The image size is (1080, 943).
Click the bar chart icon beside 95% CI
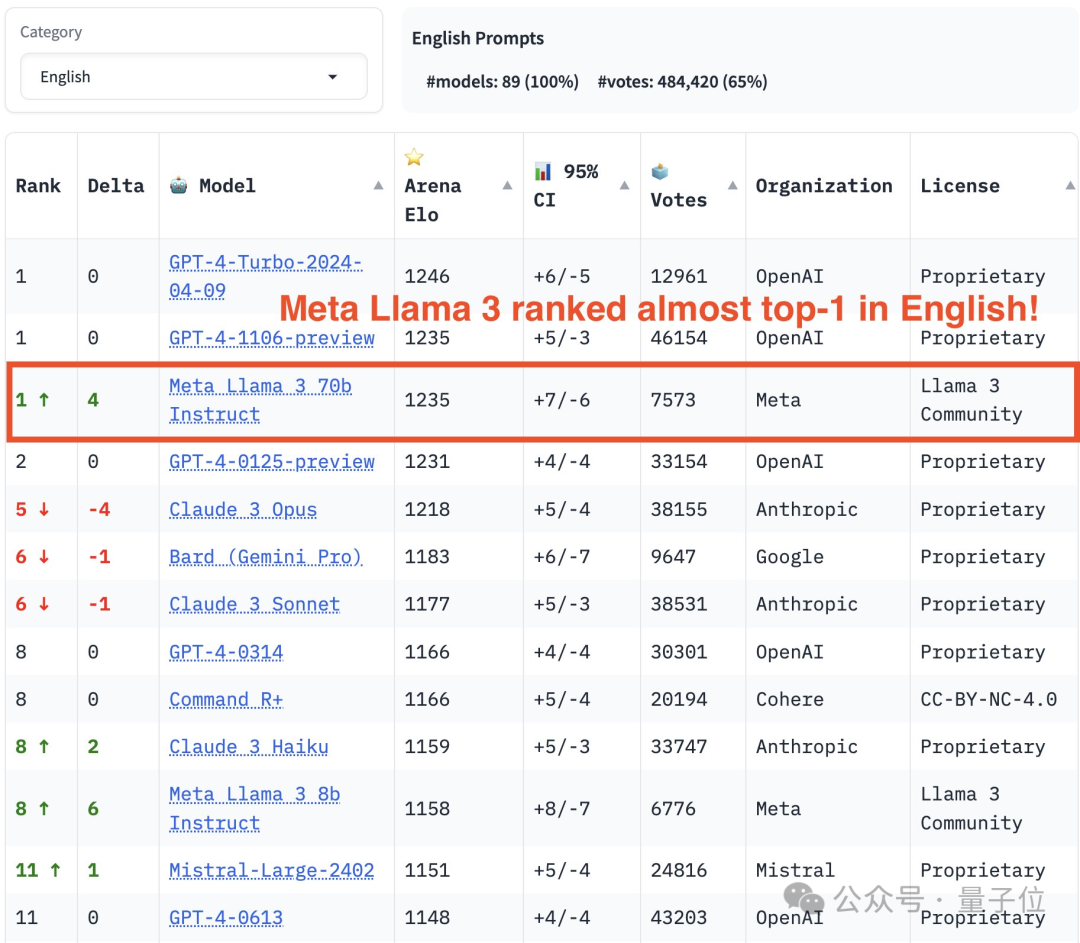(x=543, y=172)
